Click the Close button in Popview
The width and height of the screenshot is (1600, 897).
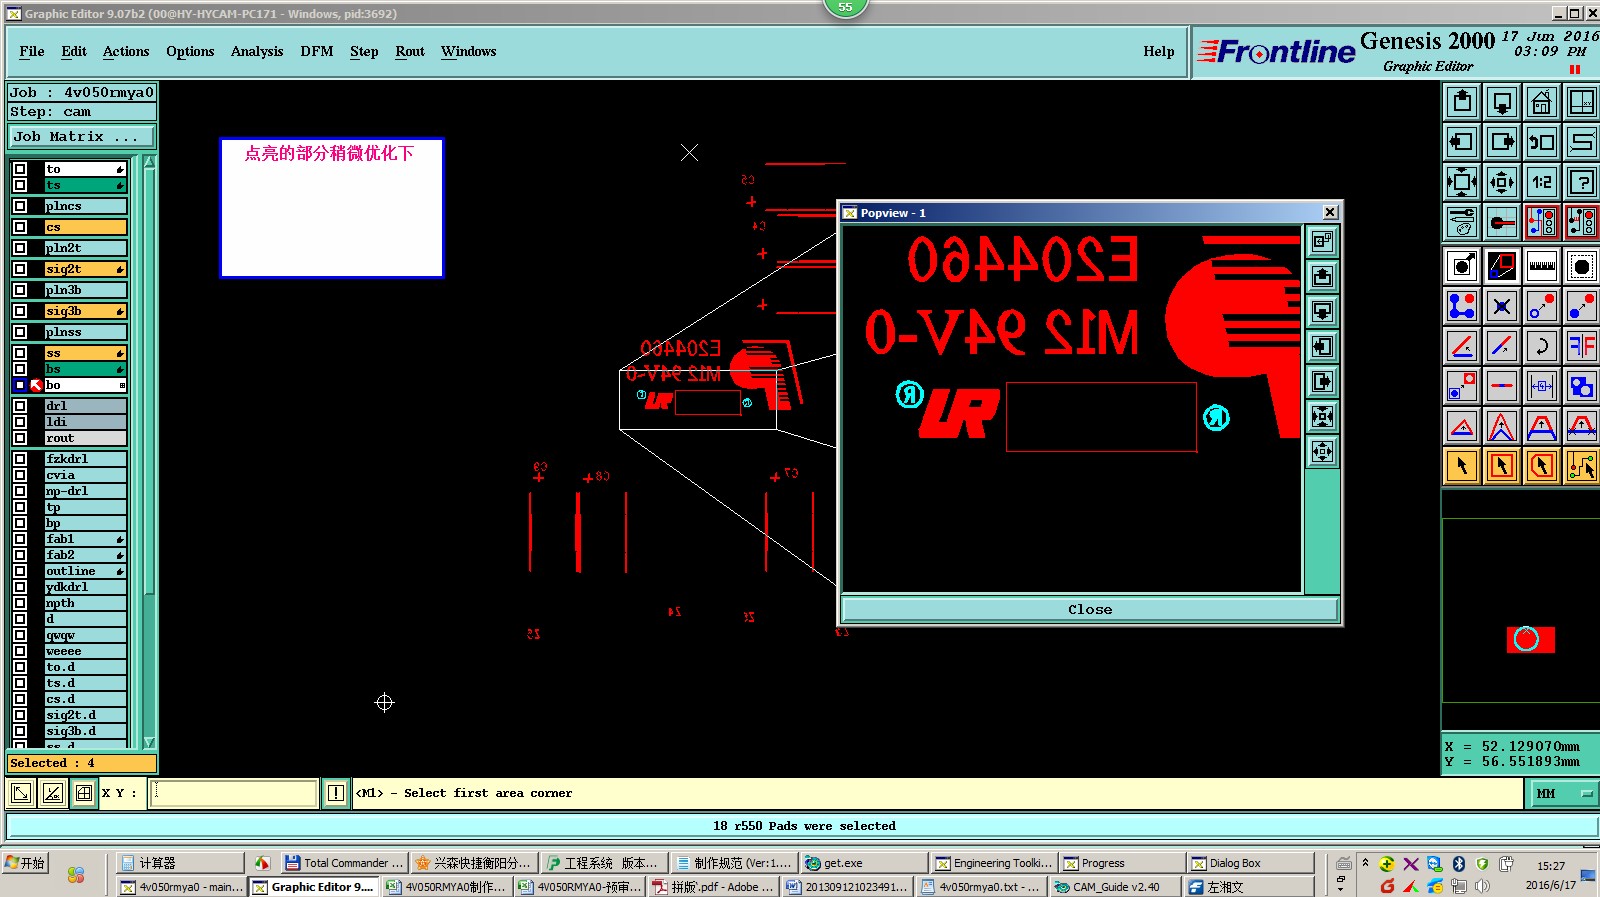1090,609
